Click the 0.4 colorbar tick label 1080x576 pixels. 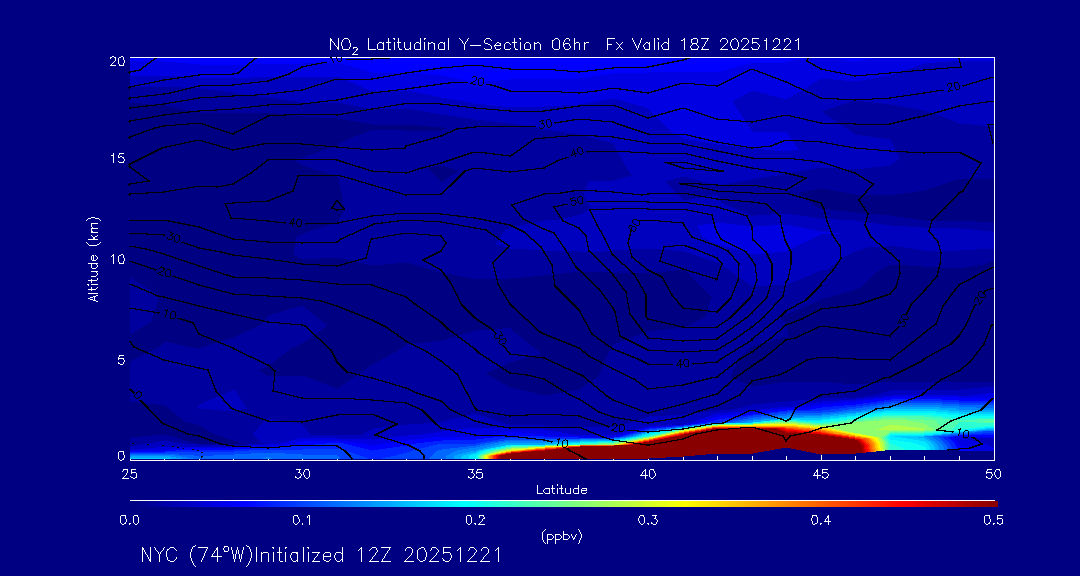[820, 520]
